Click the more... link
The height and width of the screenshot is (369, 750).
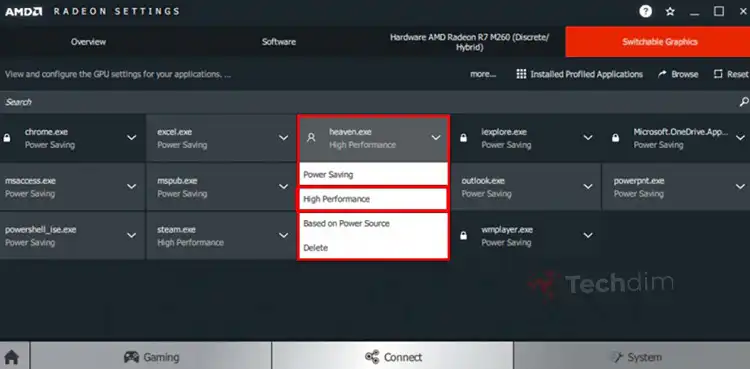(x=483, y=74)
